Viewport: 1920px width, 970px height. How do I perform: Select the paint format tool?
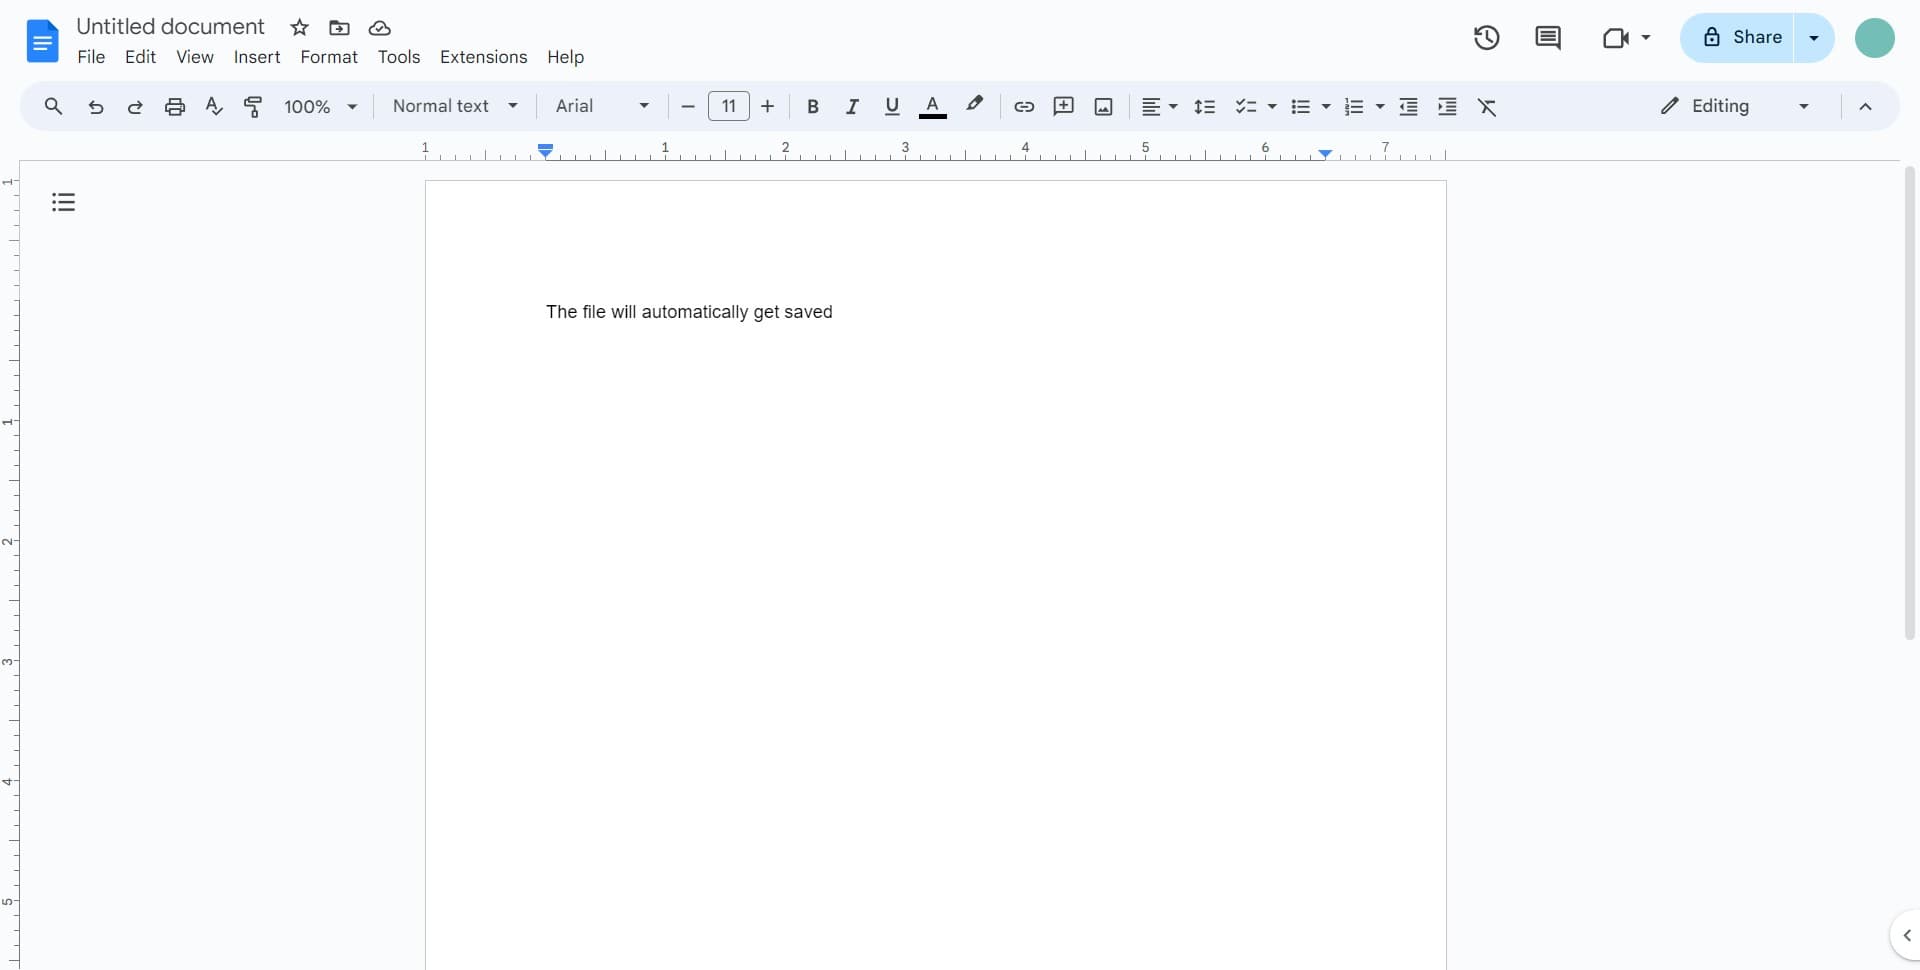coord(253,106)
